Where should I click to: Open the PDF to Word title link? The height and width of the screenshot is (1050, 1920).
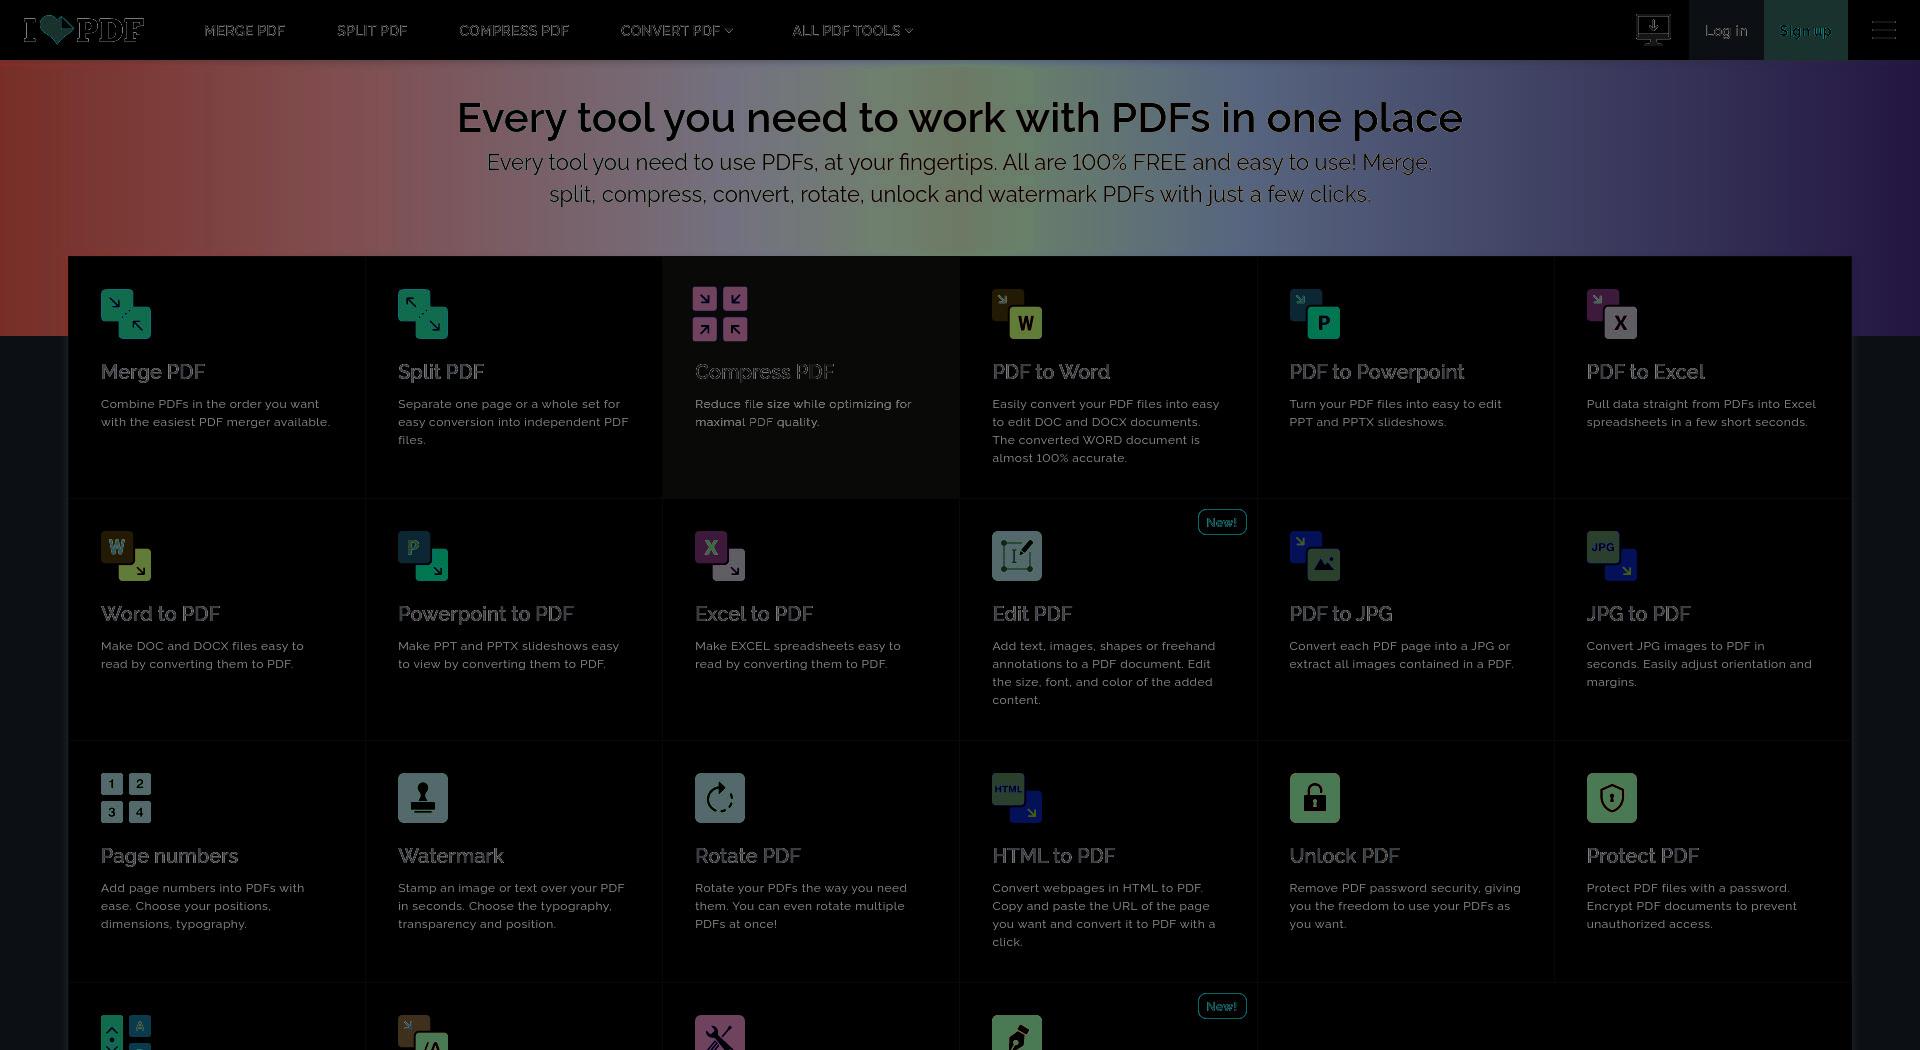click(1051, 372)
